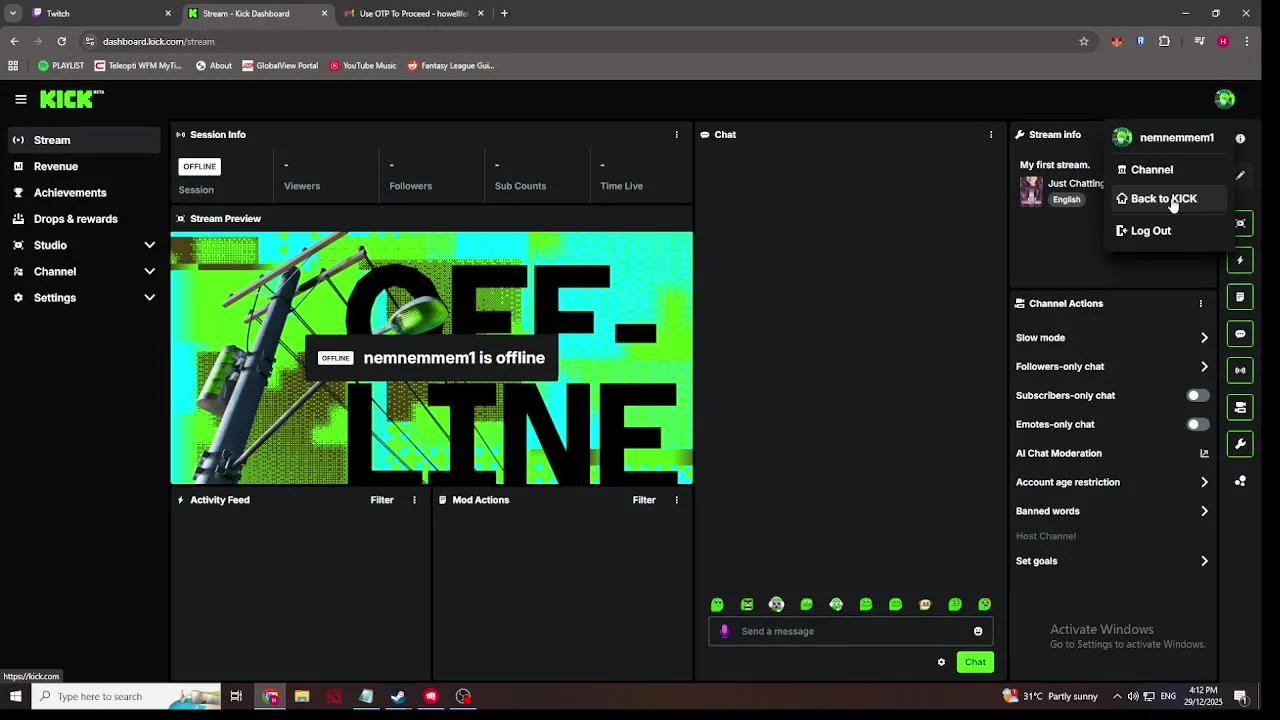Click the Send a message input field
This screenshot has height=720, width=1280.
click(850, 631)
